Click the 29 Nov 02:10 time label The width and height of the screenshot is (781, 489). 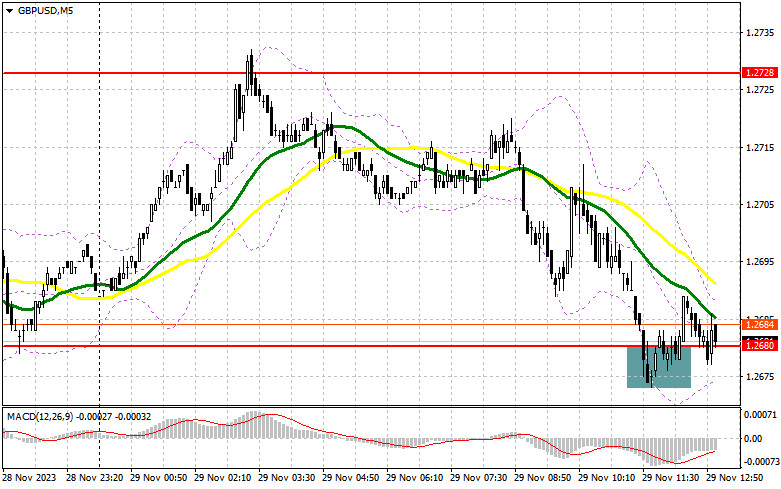(x=223, y=478)
